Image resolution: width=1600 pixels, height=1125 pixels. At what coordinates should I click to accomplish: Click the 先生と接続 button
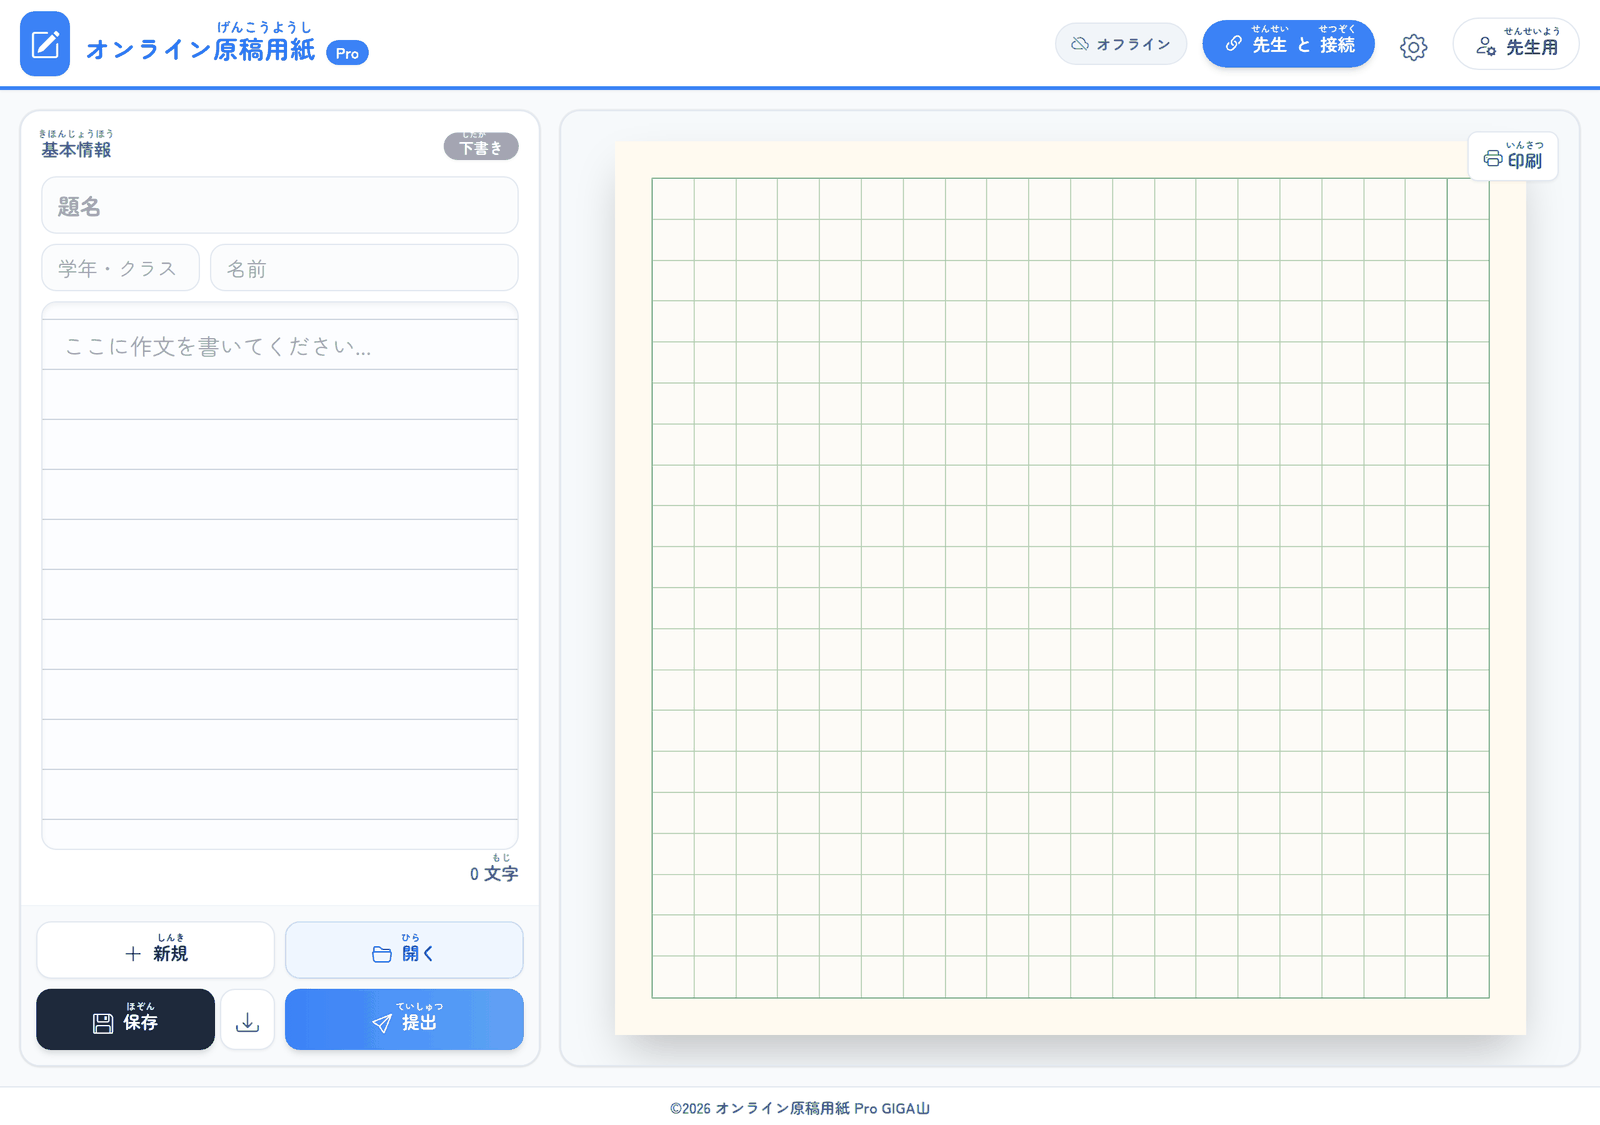(1288, 44)
